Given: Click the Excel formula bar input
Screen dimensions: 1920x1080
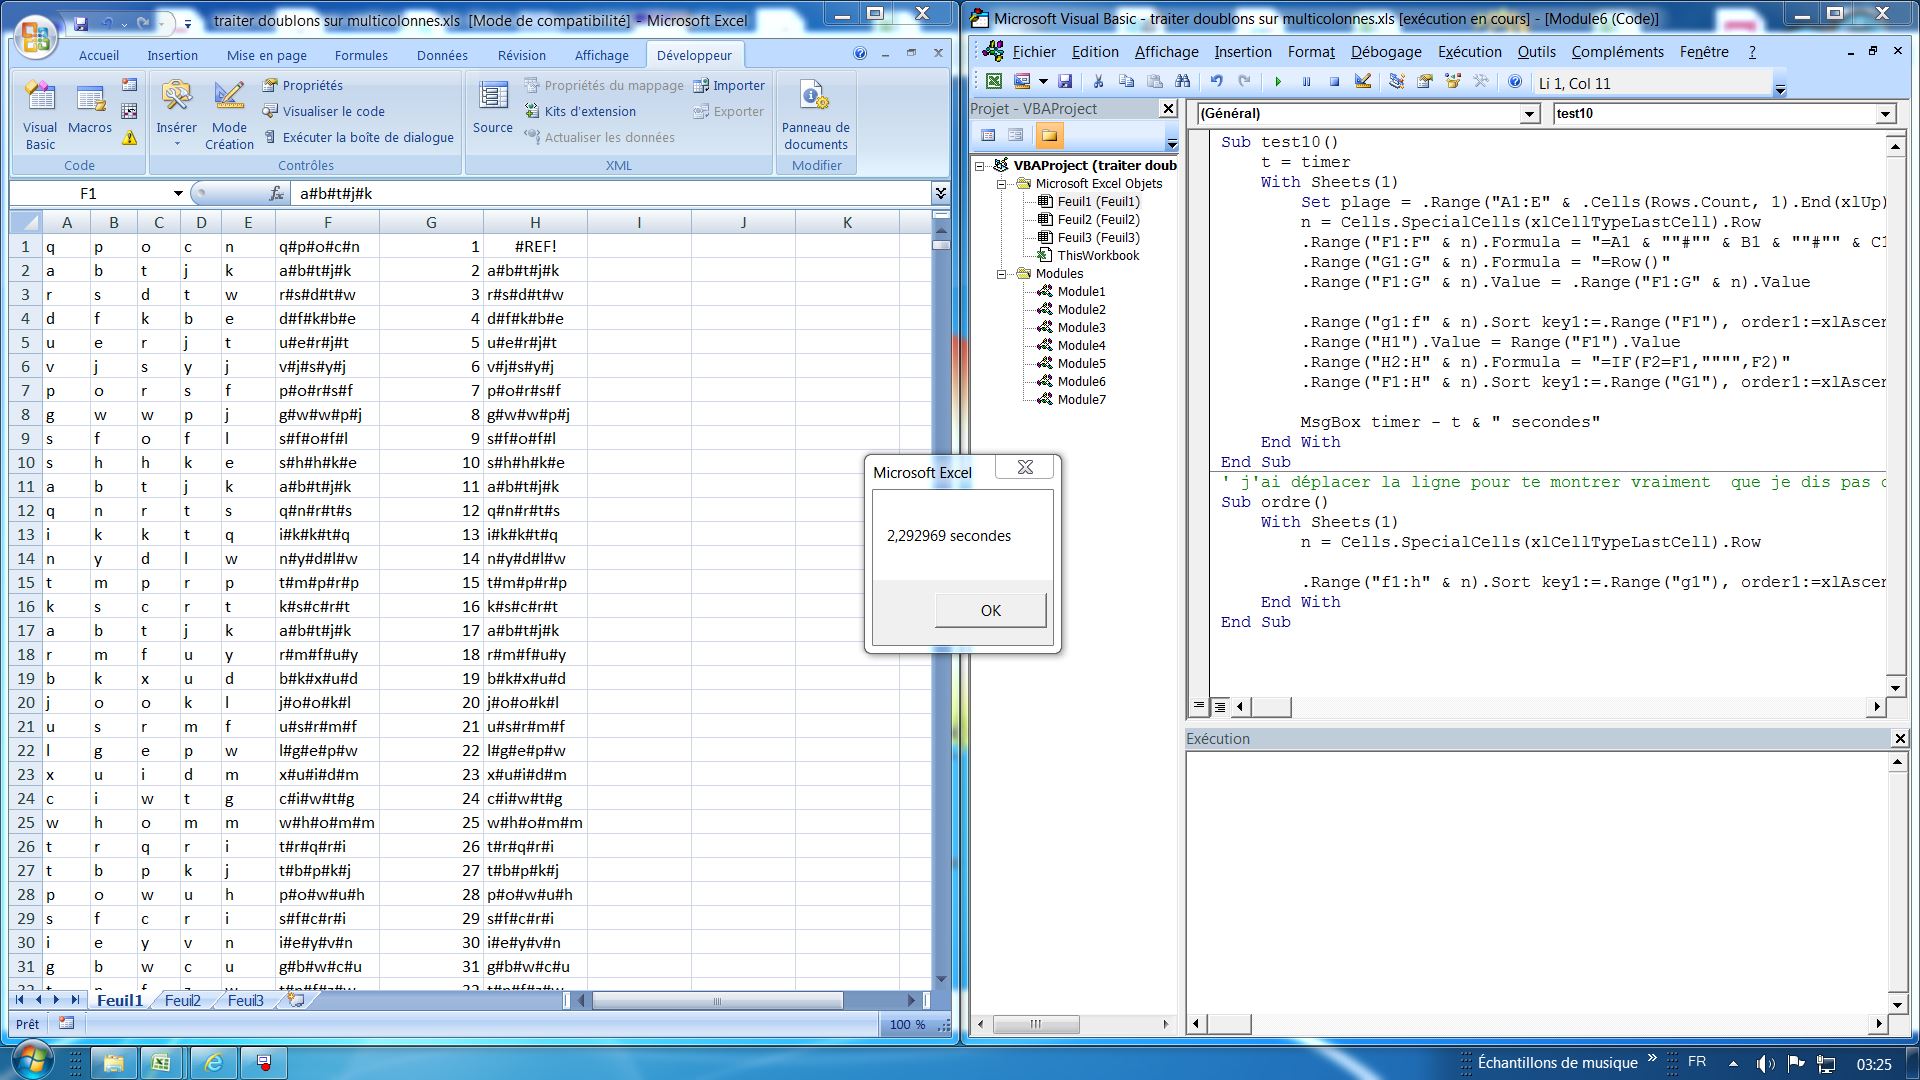Looking at the screenshot, I should 612,193.
